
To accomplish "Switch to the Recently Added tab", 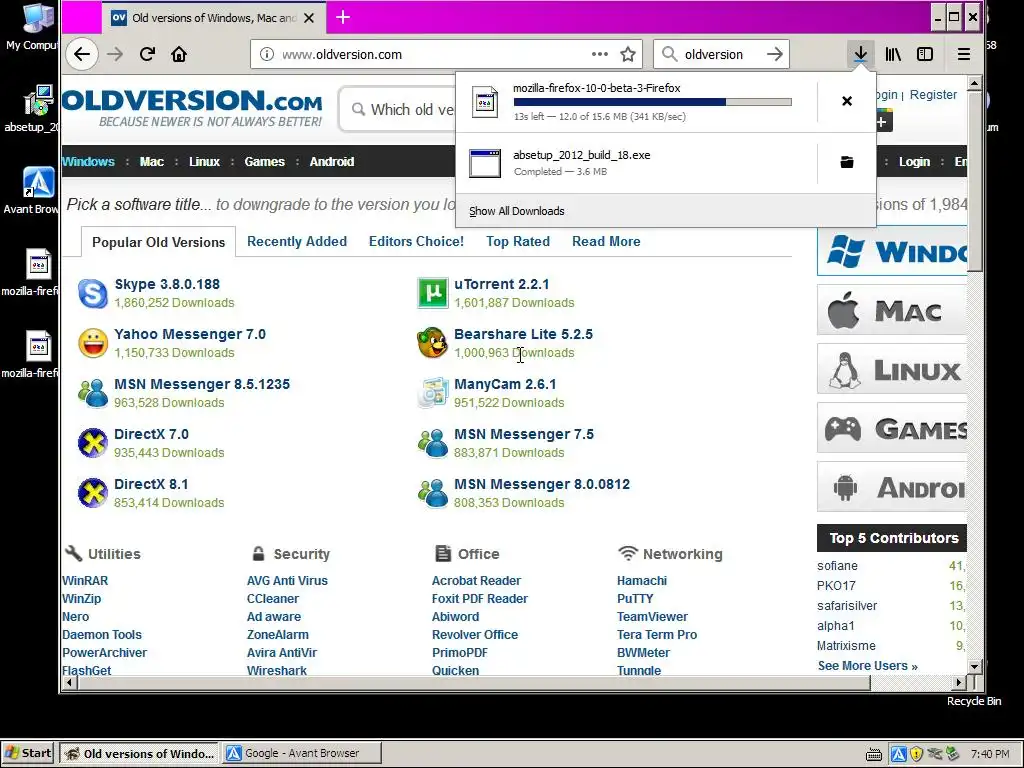I will 296,242.
